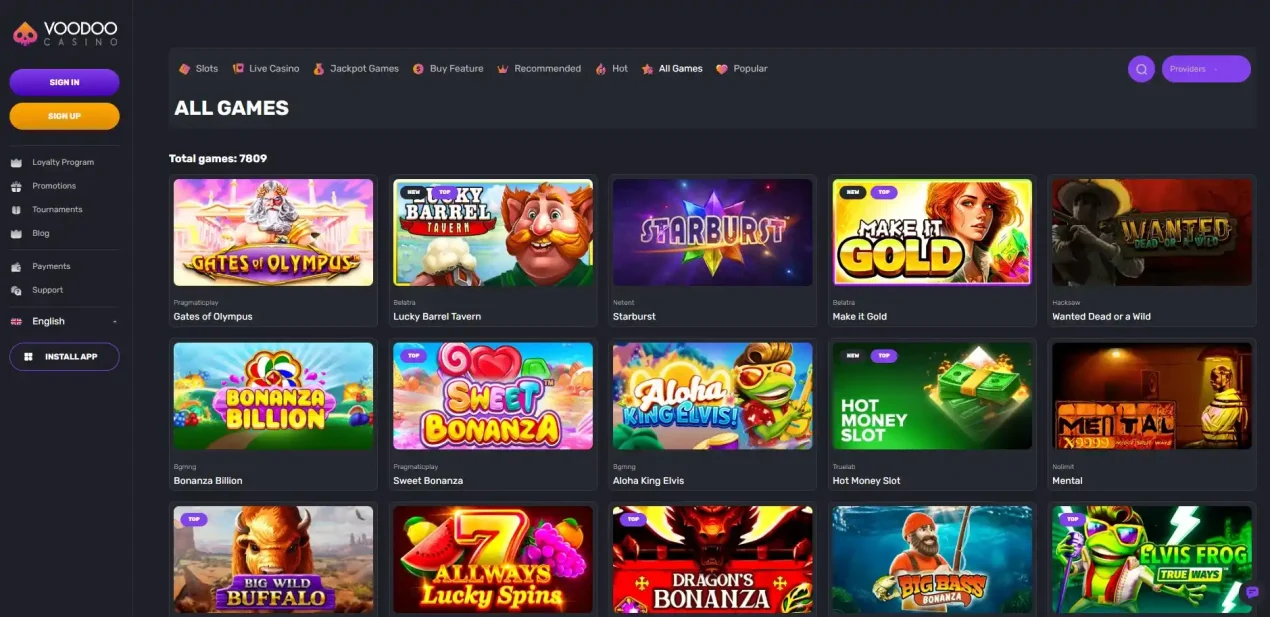
Task: Switch to the Popular tab
Action: (x=742, y=69)
